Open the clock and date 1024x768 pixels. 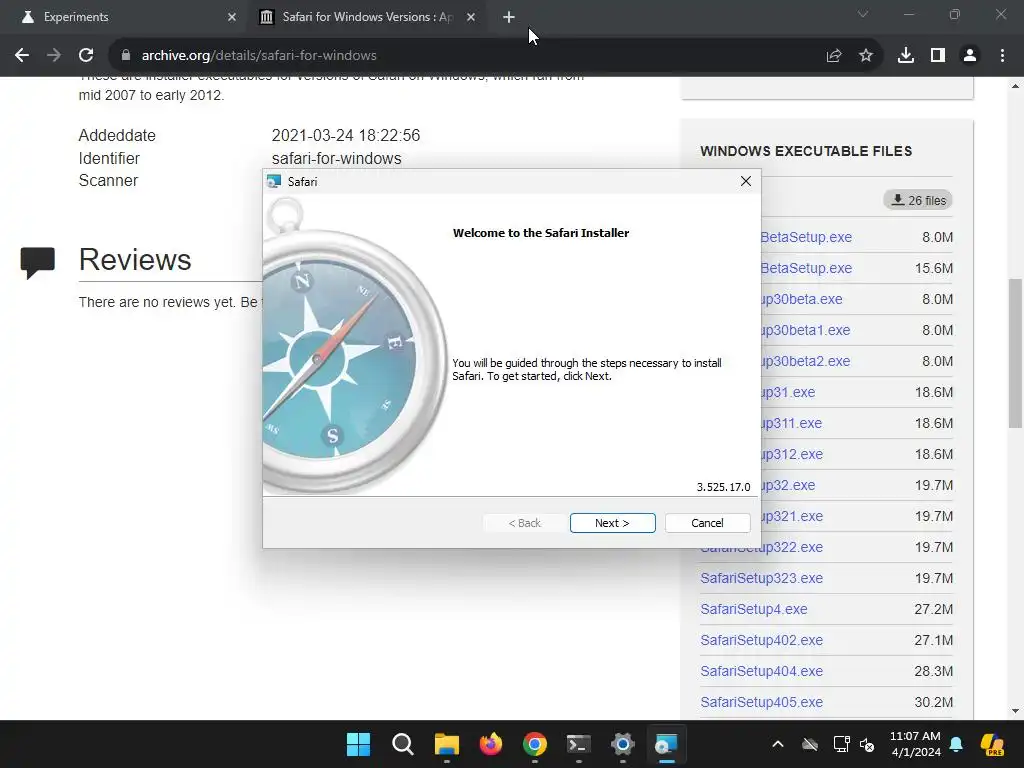916,744
